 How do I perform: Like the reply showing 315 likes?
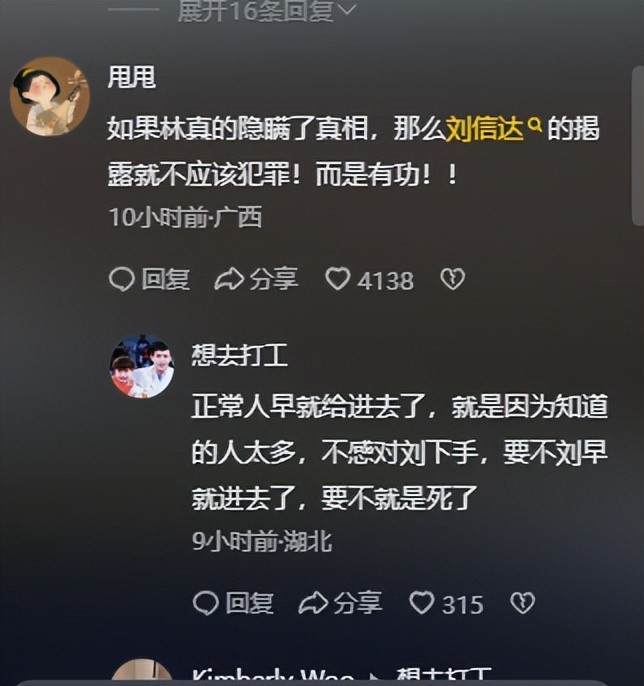(422, 603)
